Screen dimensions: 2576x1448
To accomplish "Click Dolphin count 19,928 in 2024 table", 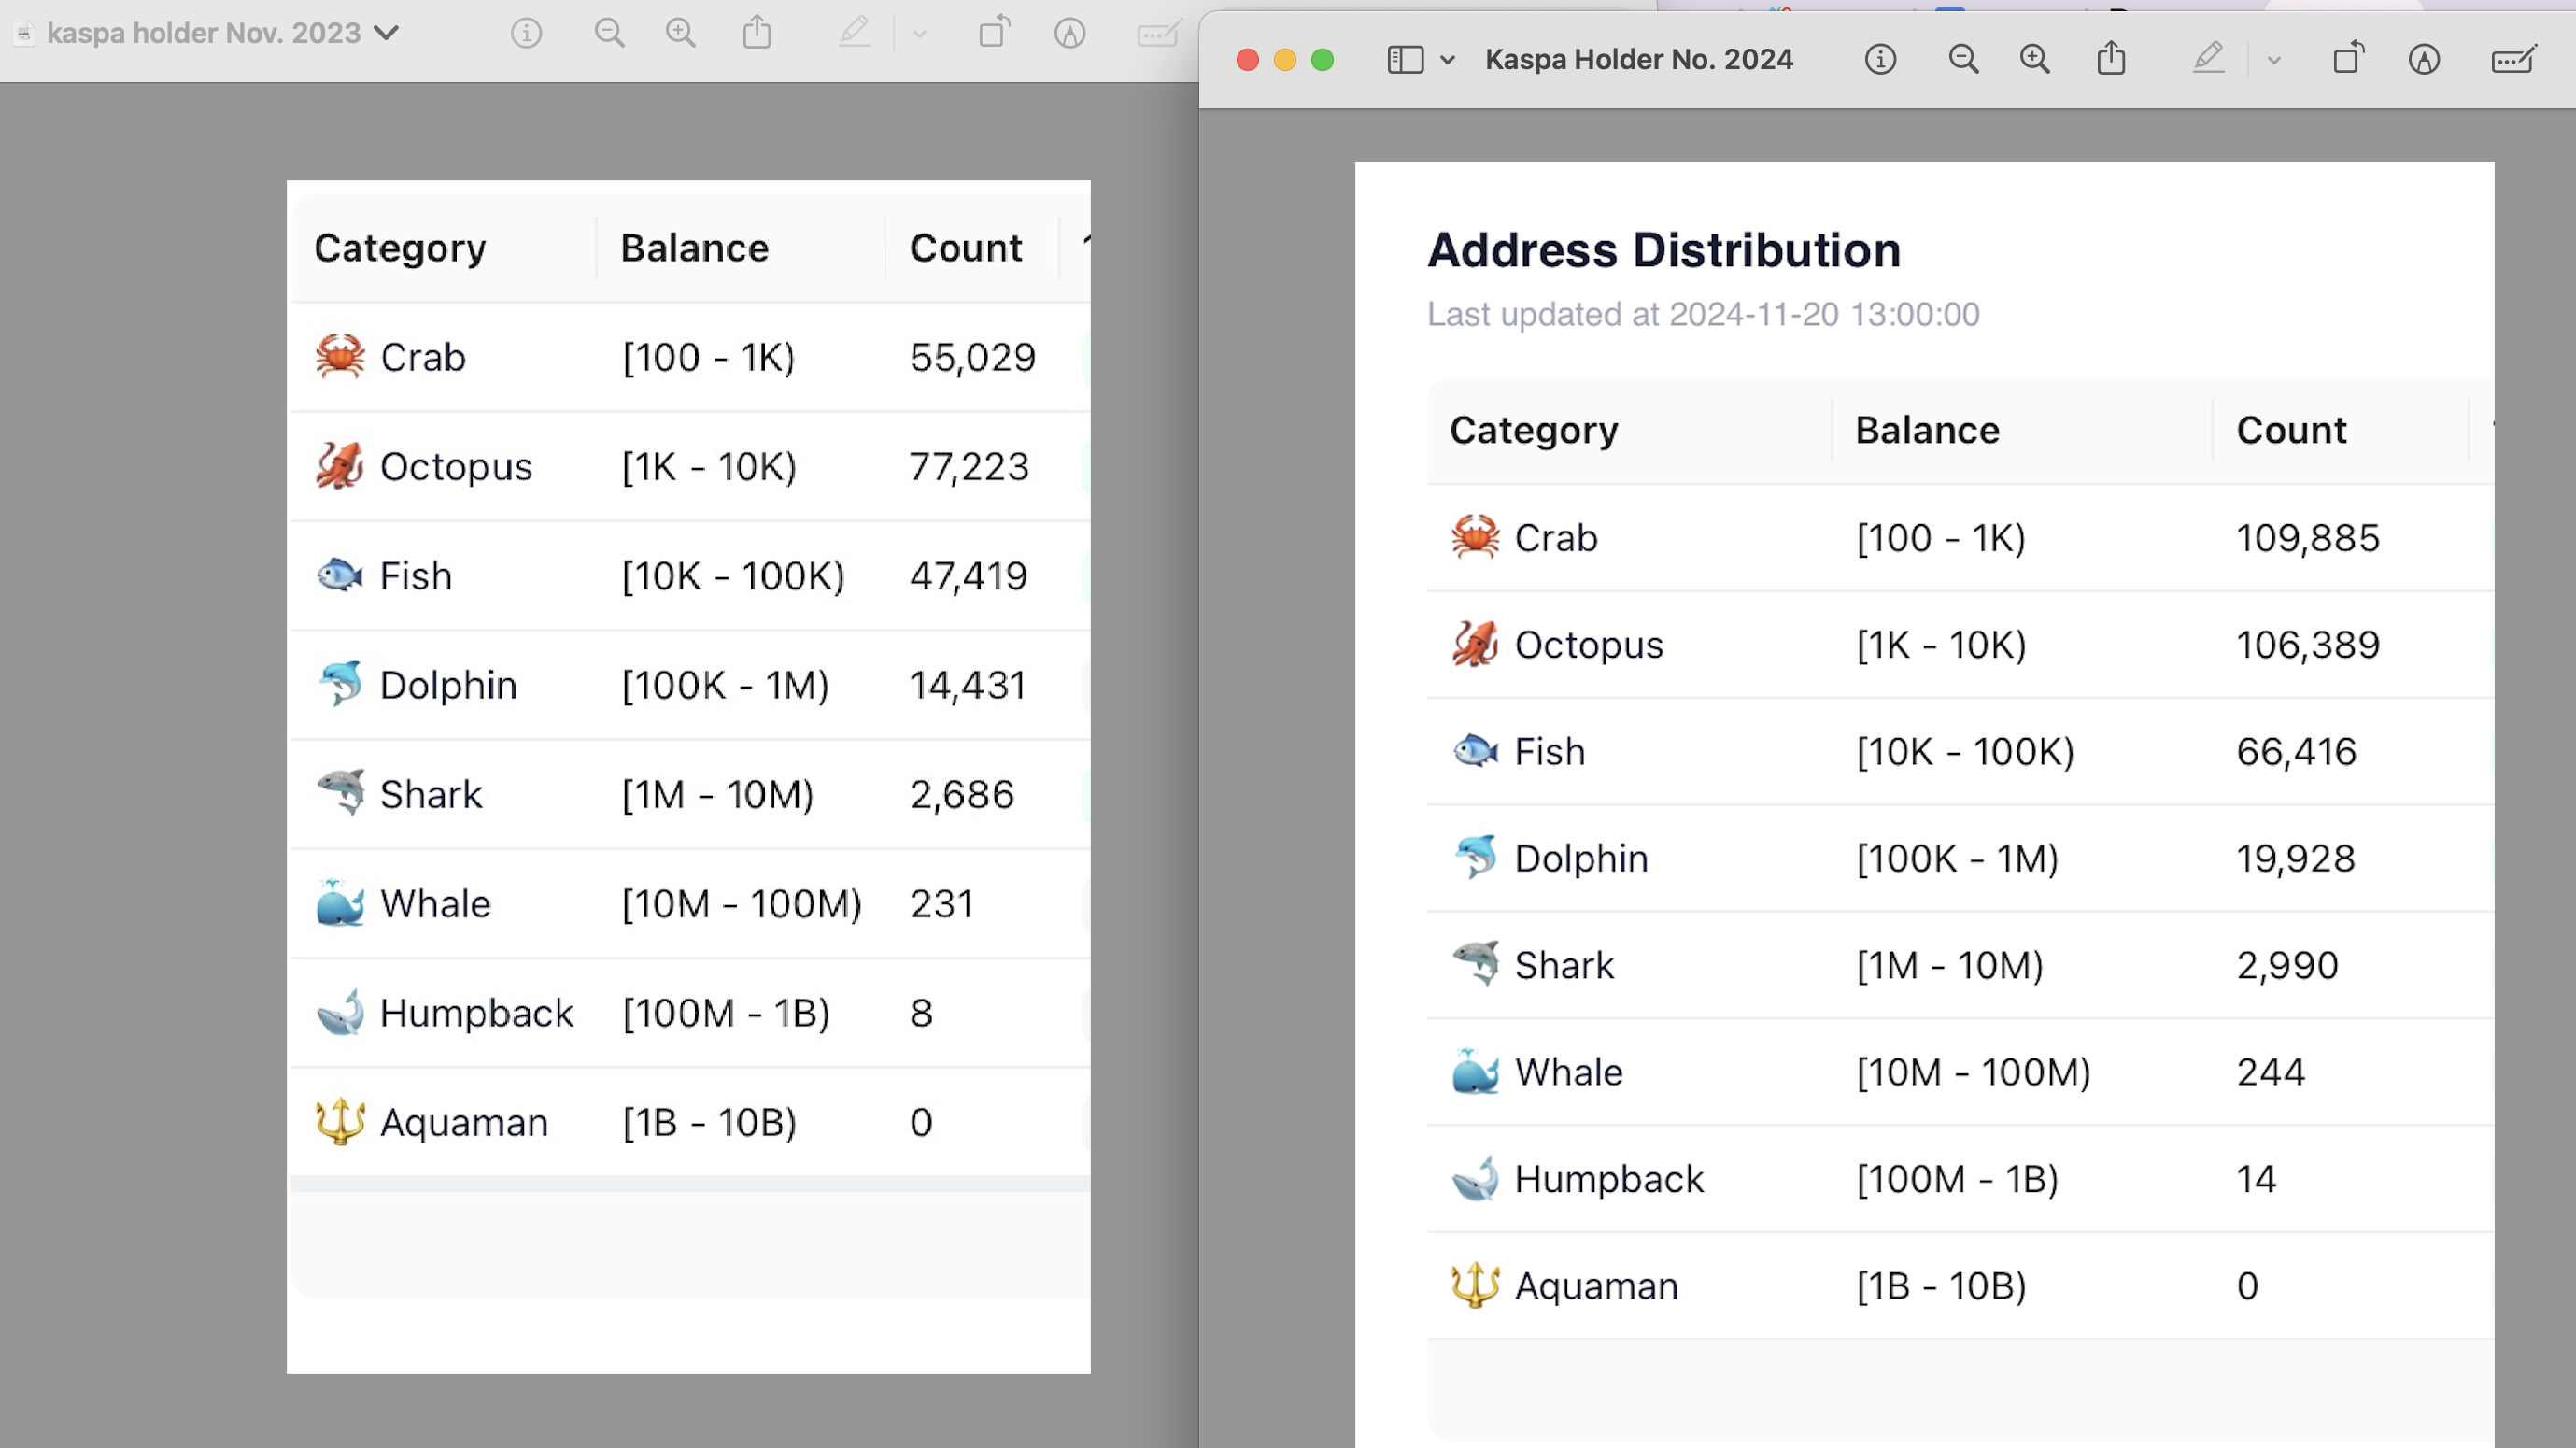I will coord(2296,859).
